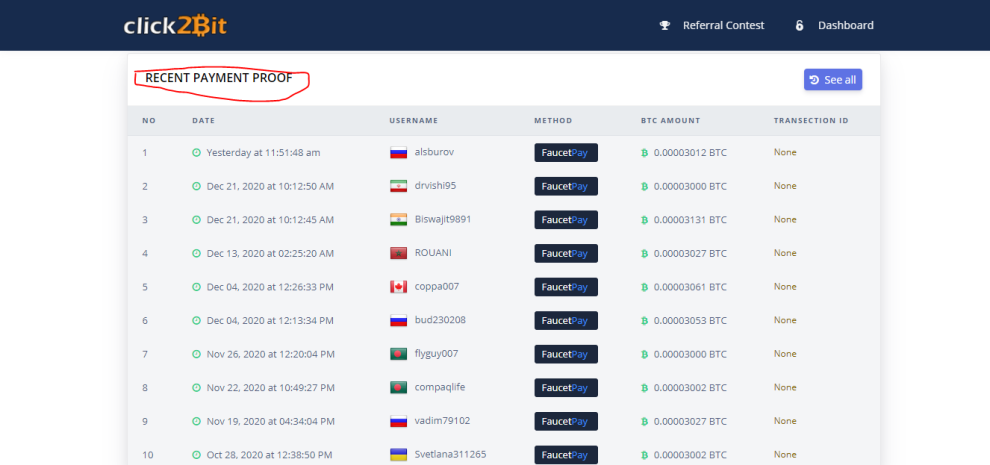Select the username bud230208
990x465 pixels.
pyautogui.click(x=440, y=320)
